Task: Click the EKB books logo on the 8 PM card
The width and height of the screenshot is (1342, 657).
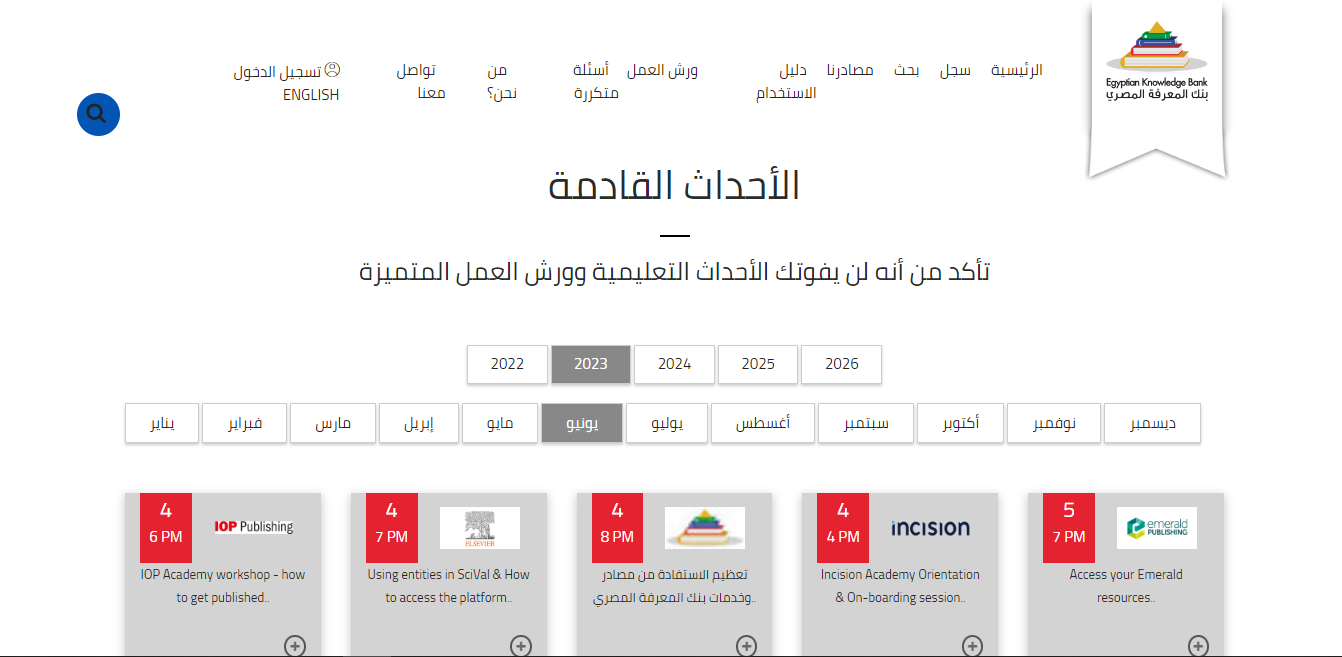Action: click(705, 528)
